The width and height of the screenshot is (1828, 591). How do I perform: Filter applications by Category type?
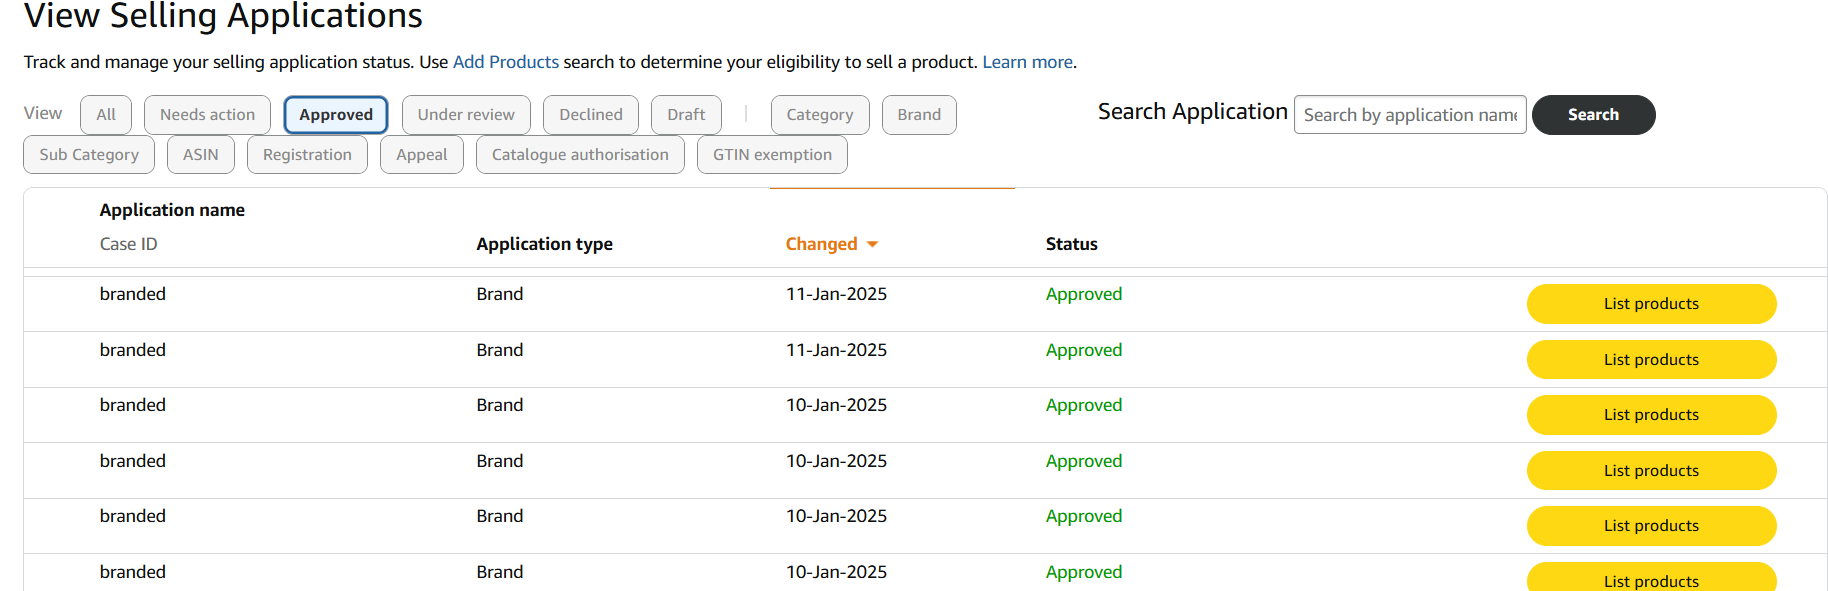coord(820,115)
